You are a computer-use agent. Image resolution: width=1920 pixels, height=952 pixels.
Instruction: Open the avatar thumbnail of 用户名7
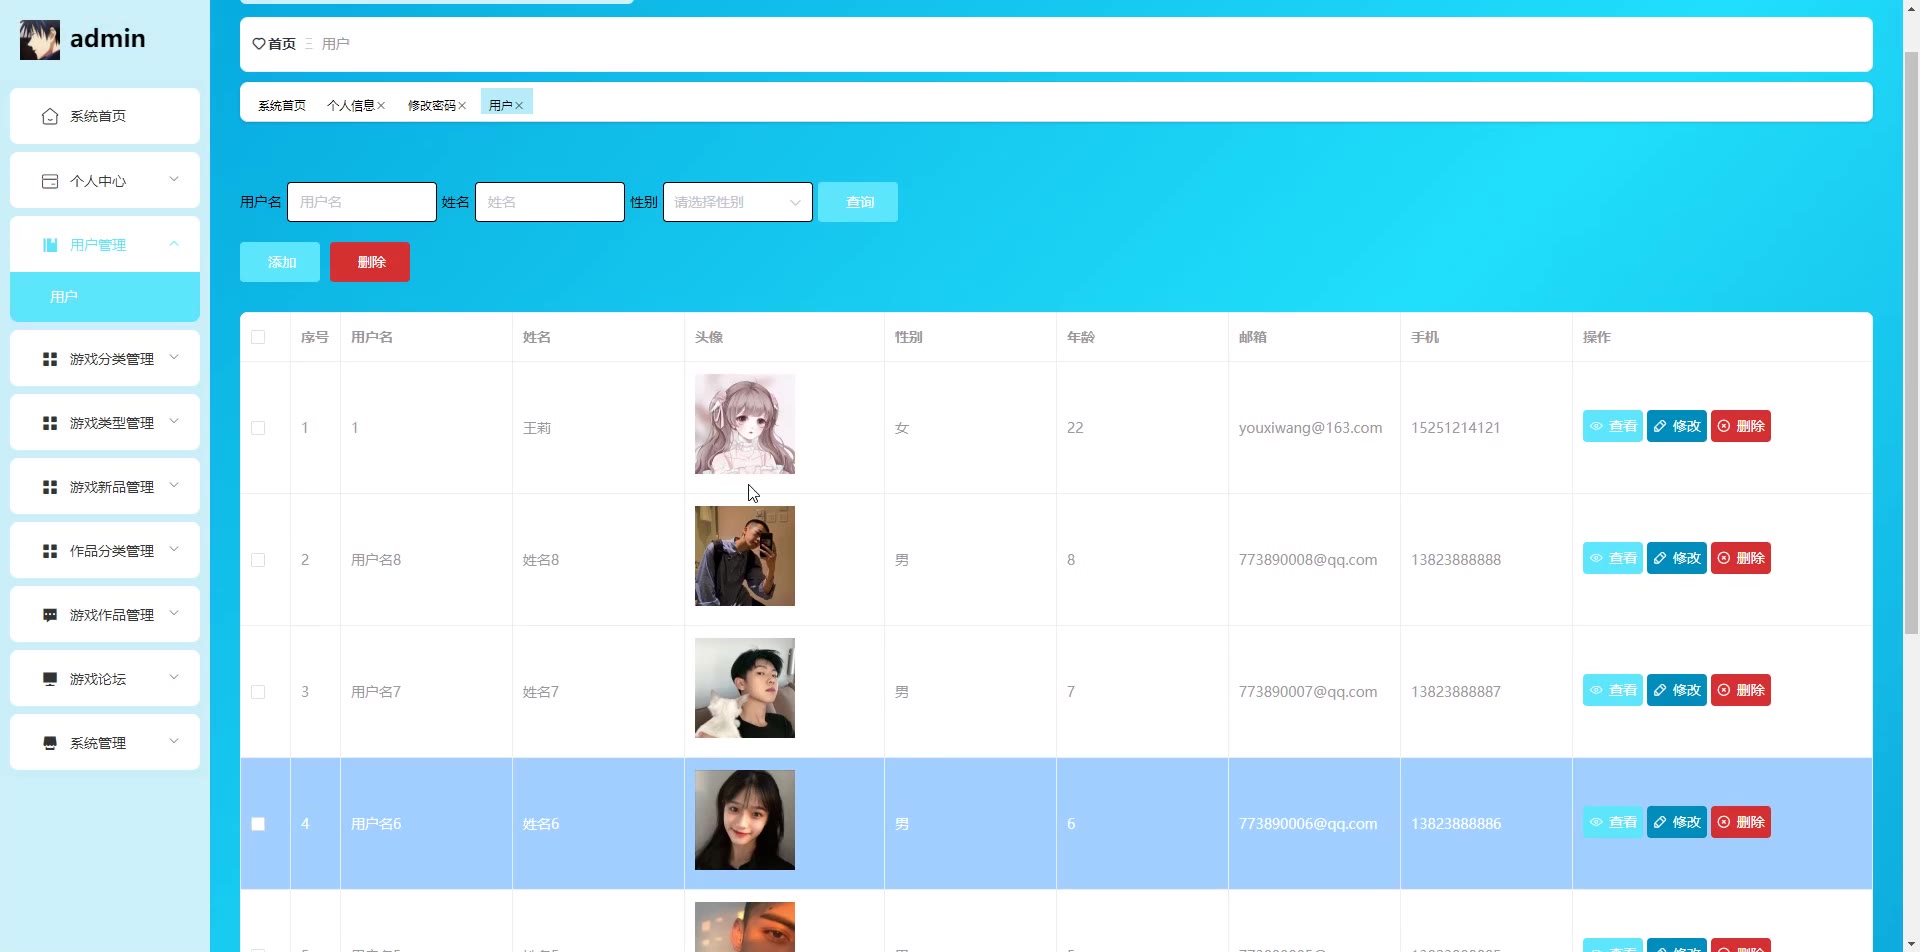click(x=745, y=688)
